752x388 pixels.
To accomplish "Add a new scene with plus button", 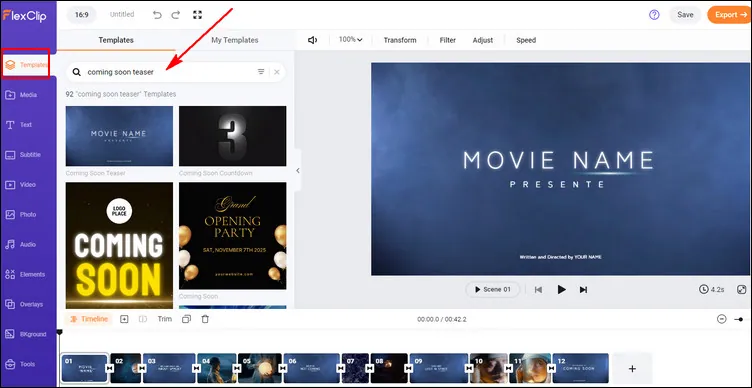I will point(632,368).
